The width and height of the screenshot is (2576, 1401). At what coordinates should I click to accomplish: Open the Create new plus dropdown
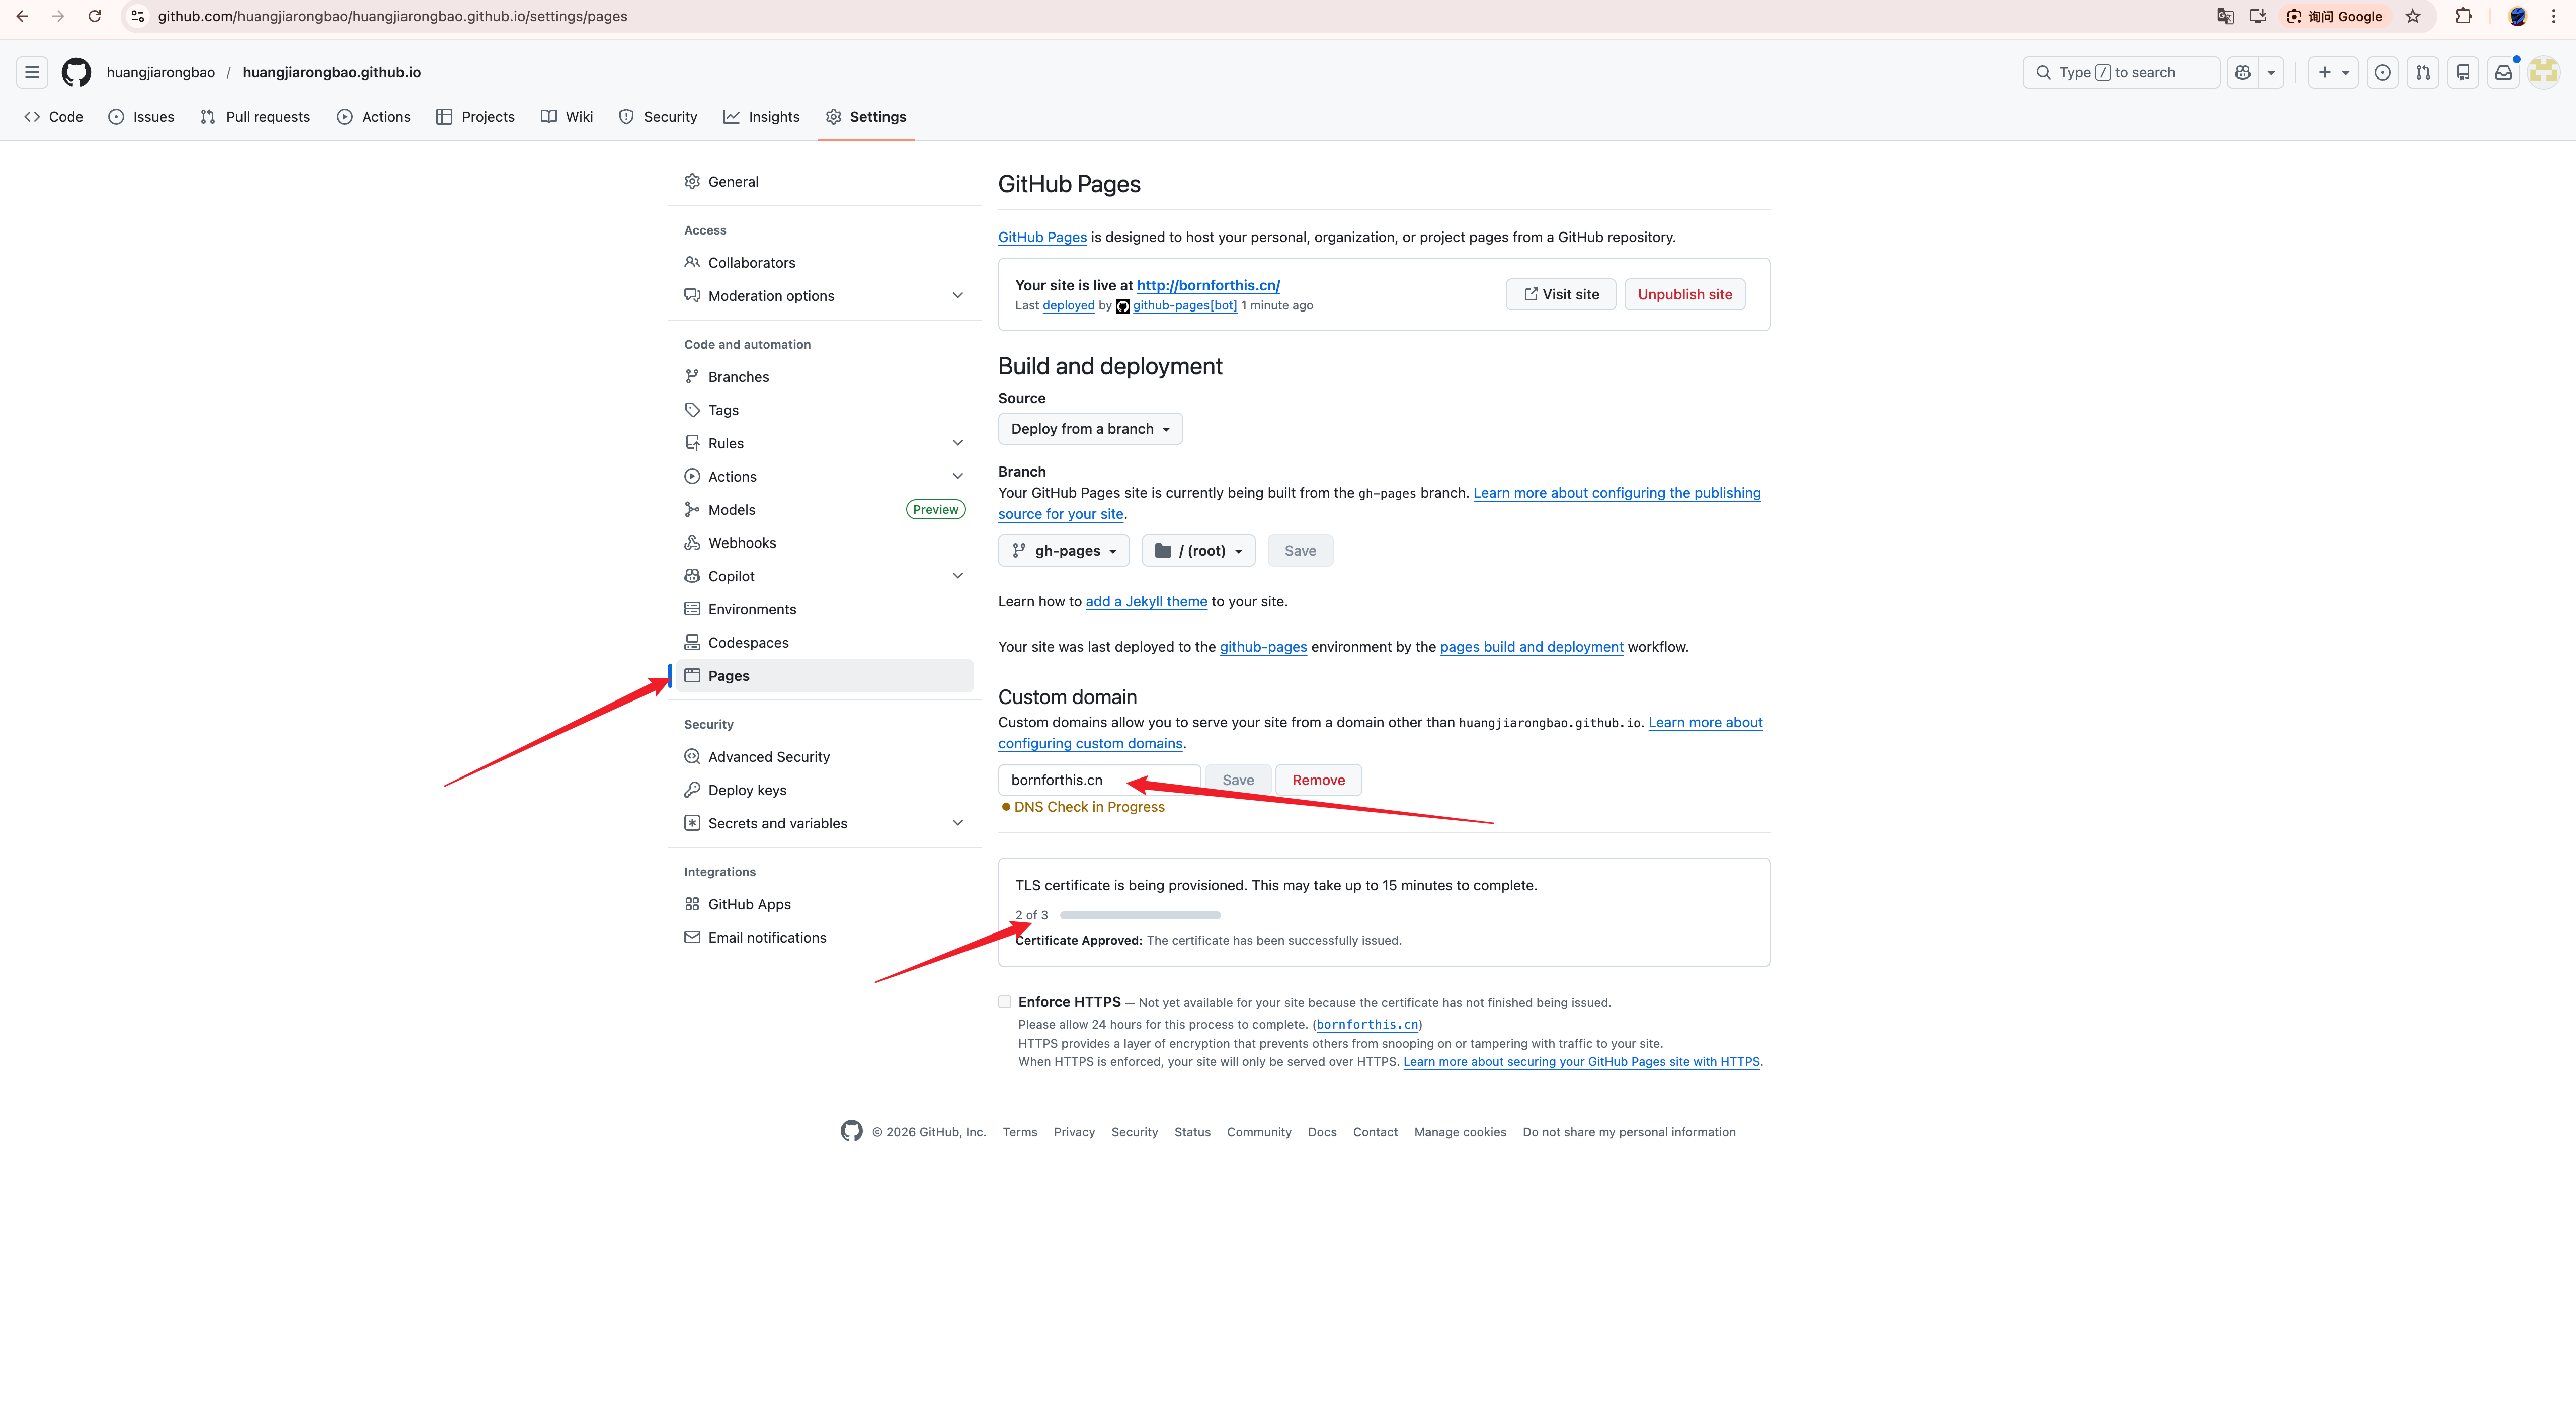click(2334, 72)
